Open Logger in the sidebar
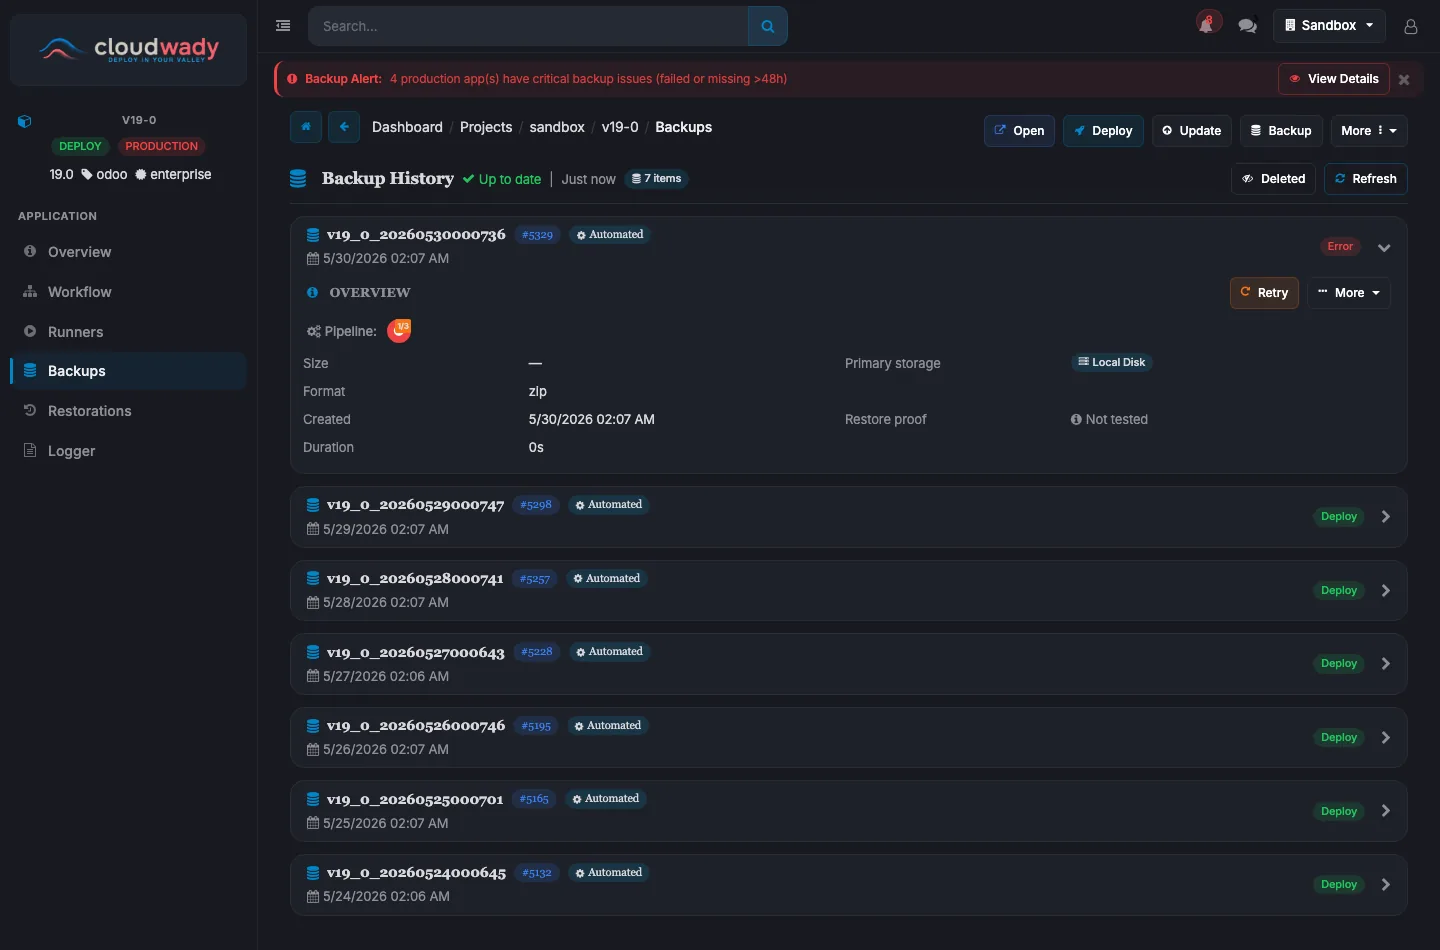The image size is (1440, 950). pyautogui.click(x=128, y=451)
